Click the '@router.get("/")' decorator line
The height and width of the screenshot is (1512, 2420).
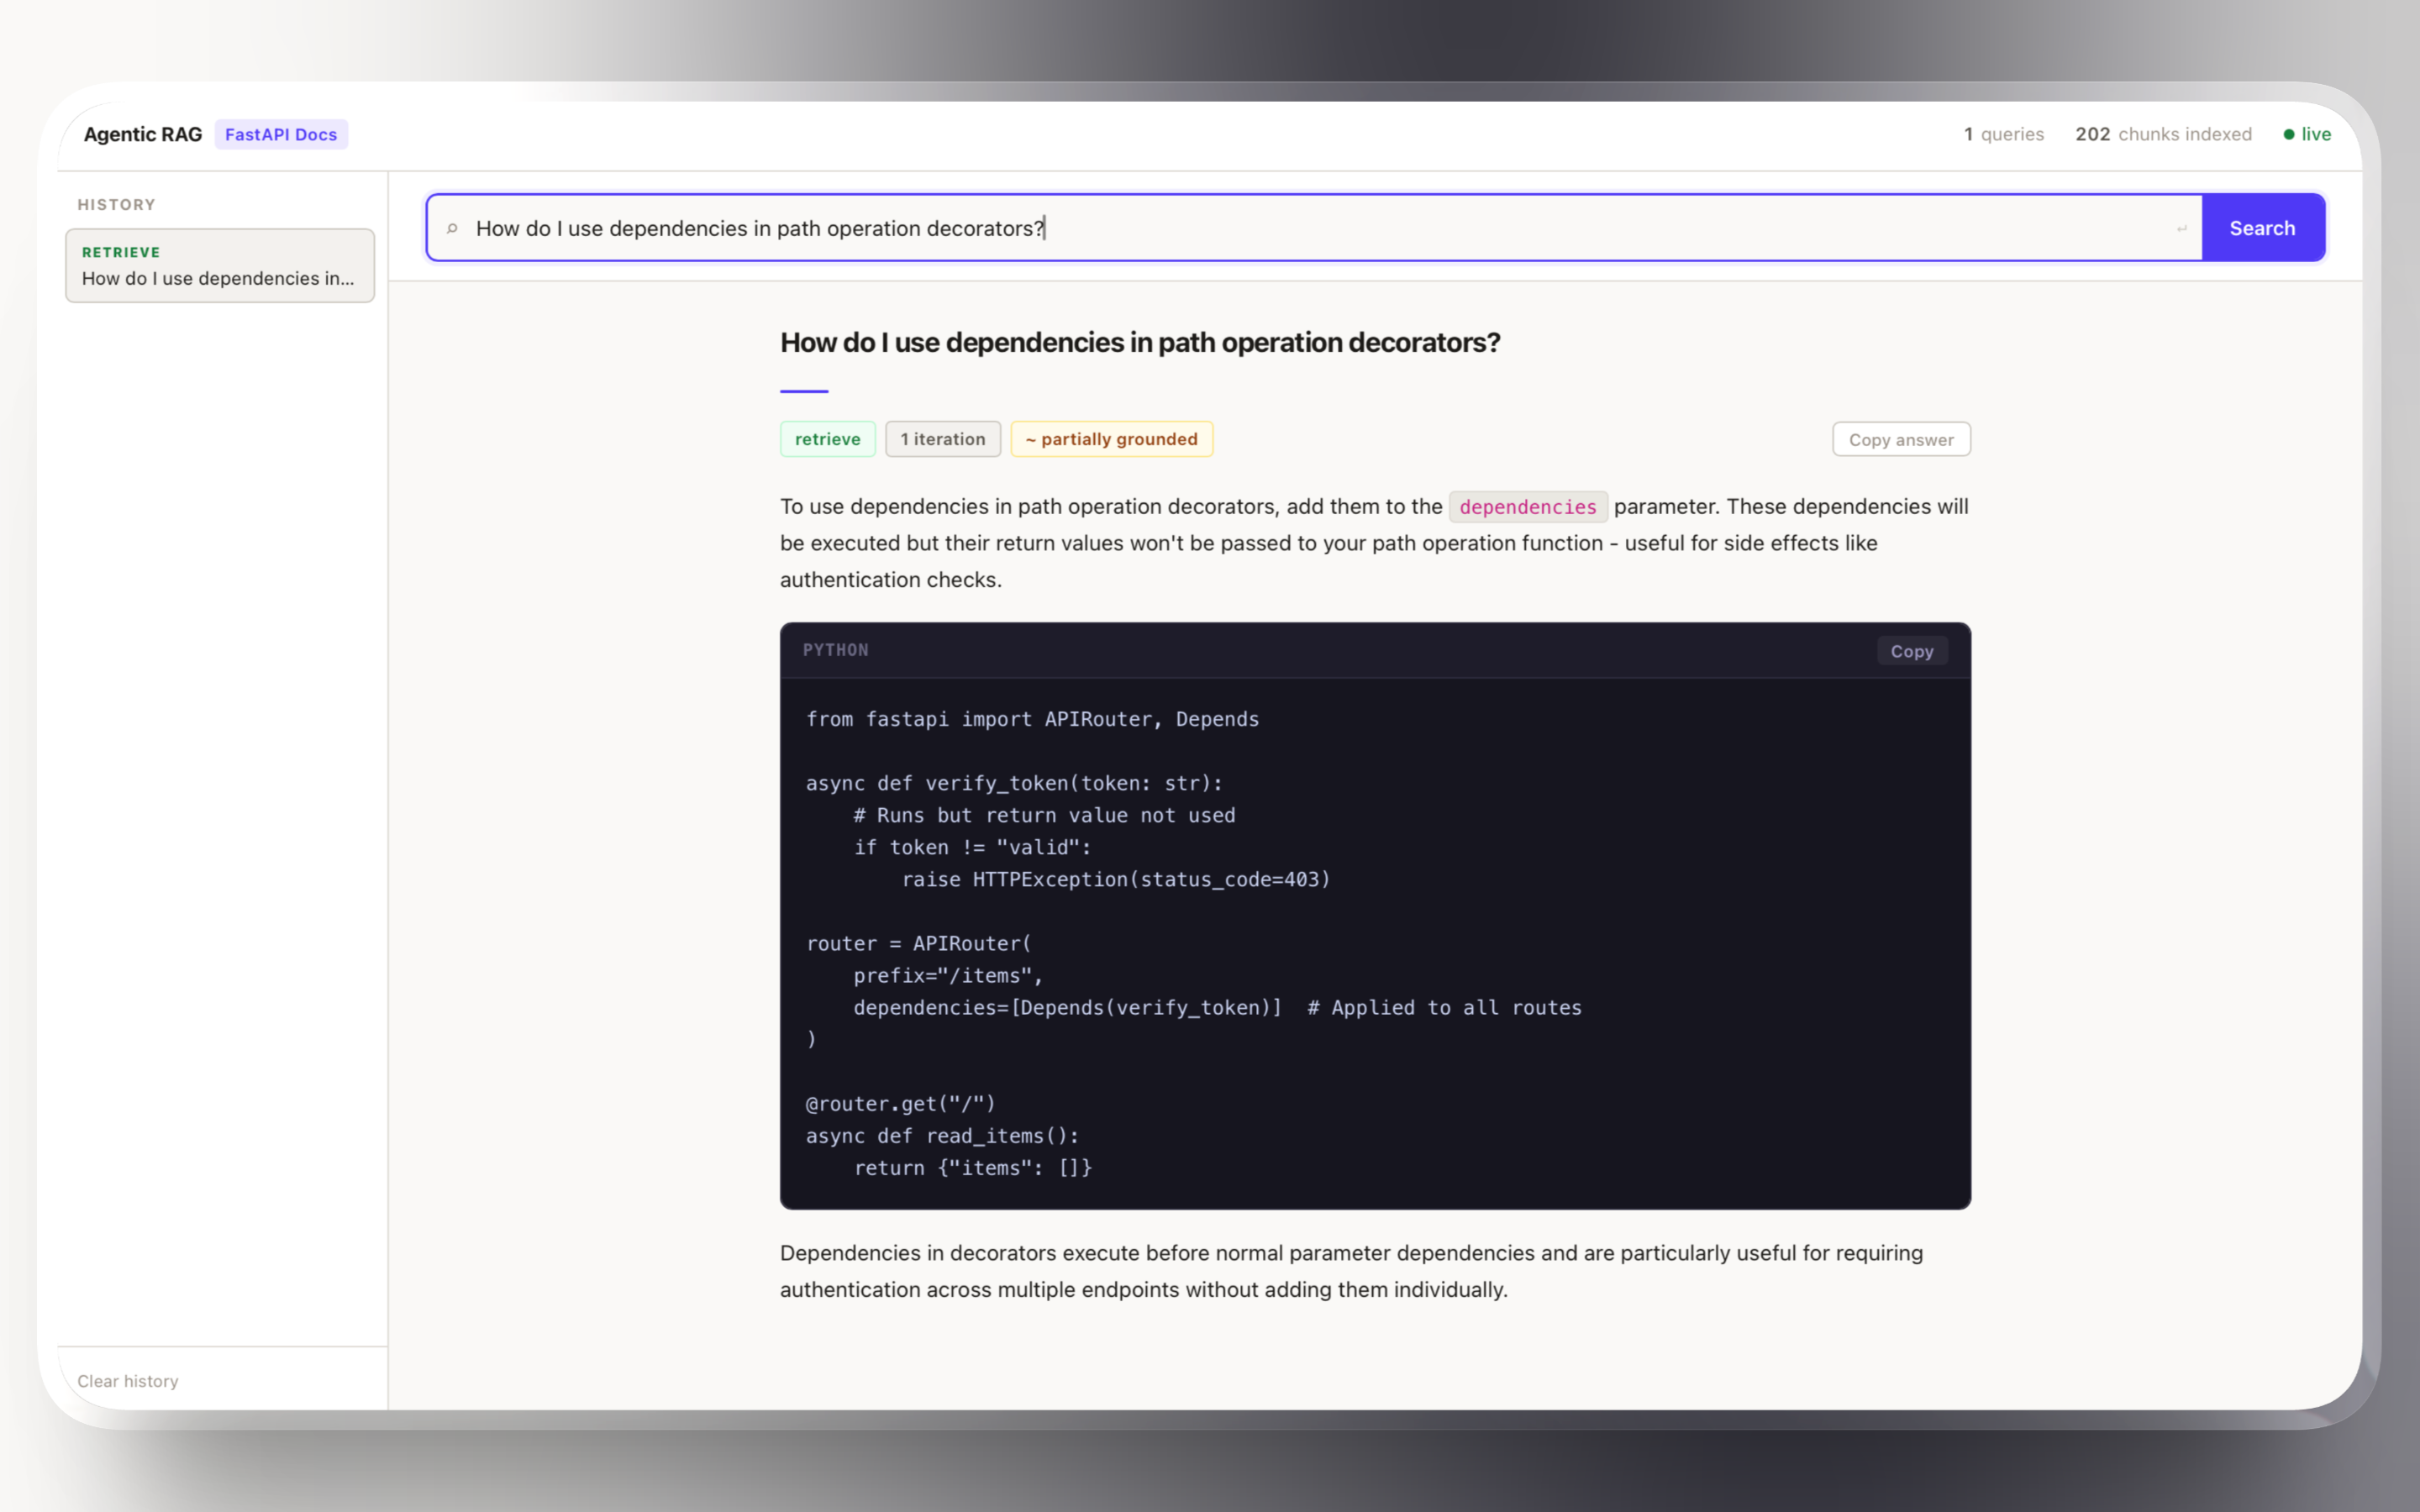[900, 1103]
